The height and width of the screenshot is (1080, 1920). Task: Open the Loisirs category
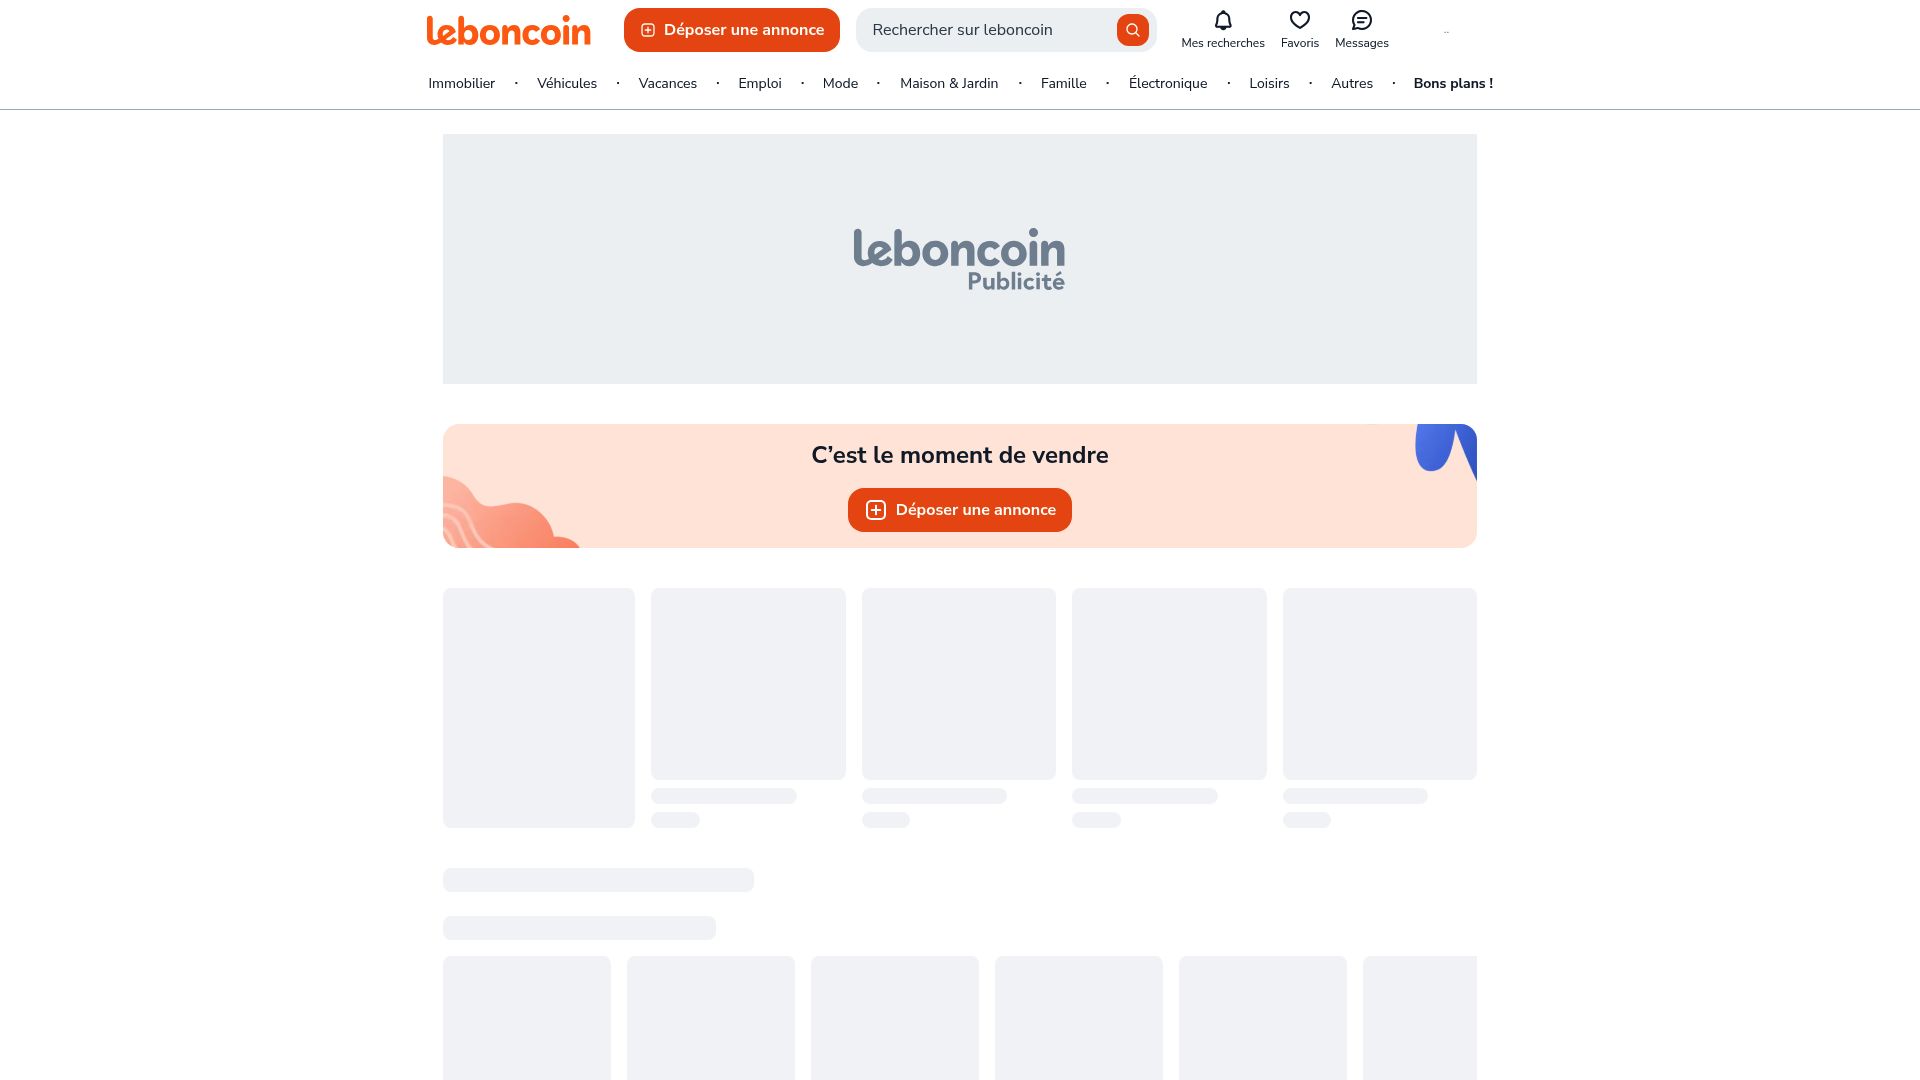point(1269,83)
